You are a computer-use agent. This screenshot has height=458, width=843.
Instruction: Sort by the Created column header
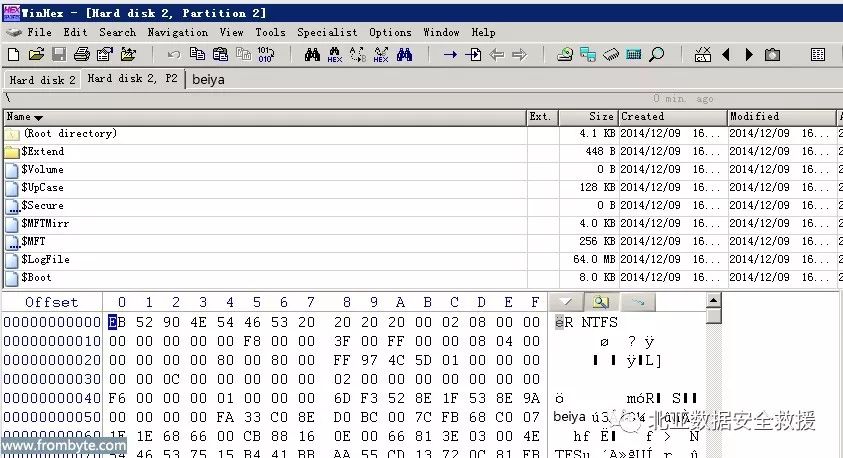[673, 117]
